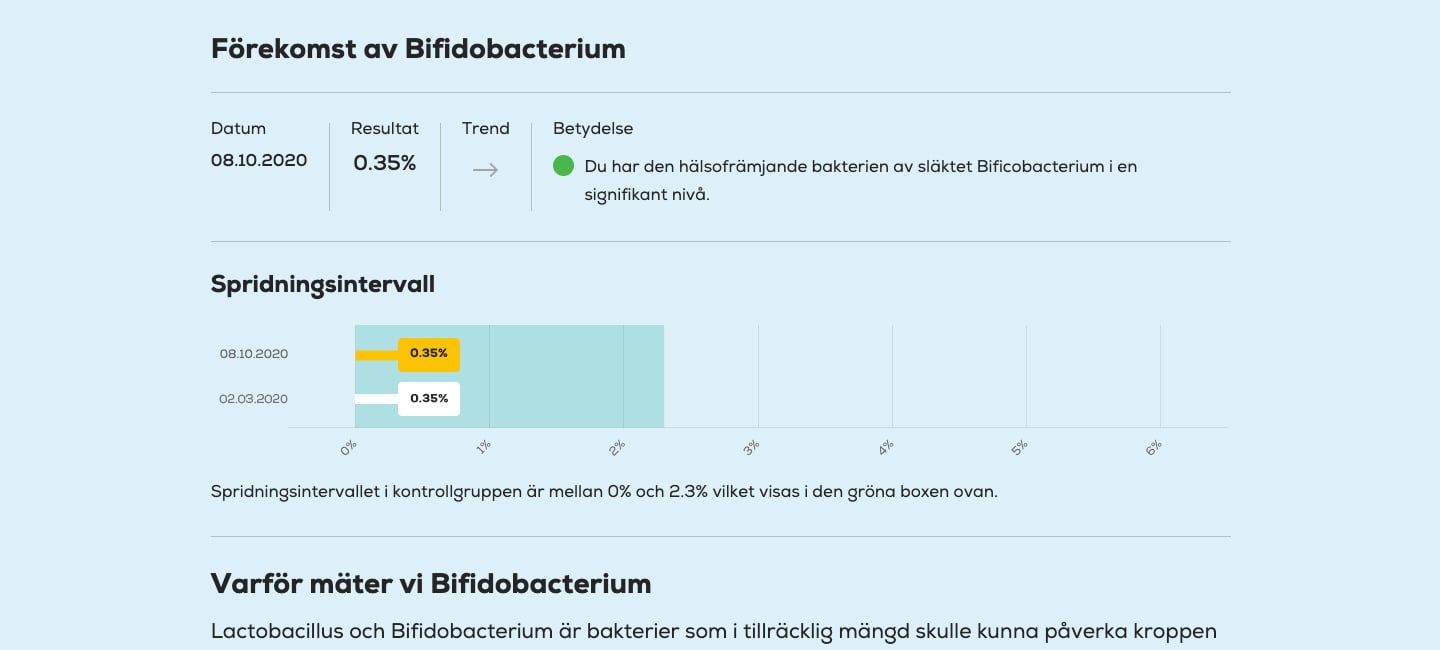Image resolution: width=1440 pixels, height=650 pixels.
Task: Click the 08.10.2020 row label in chart
Action: click(x=254, y=354)
